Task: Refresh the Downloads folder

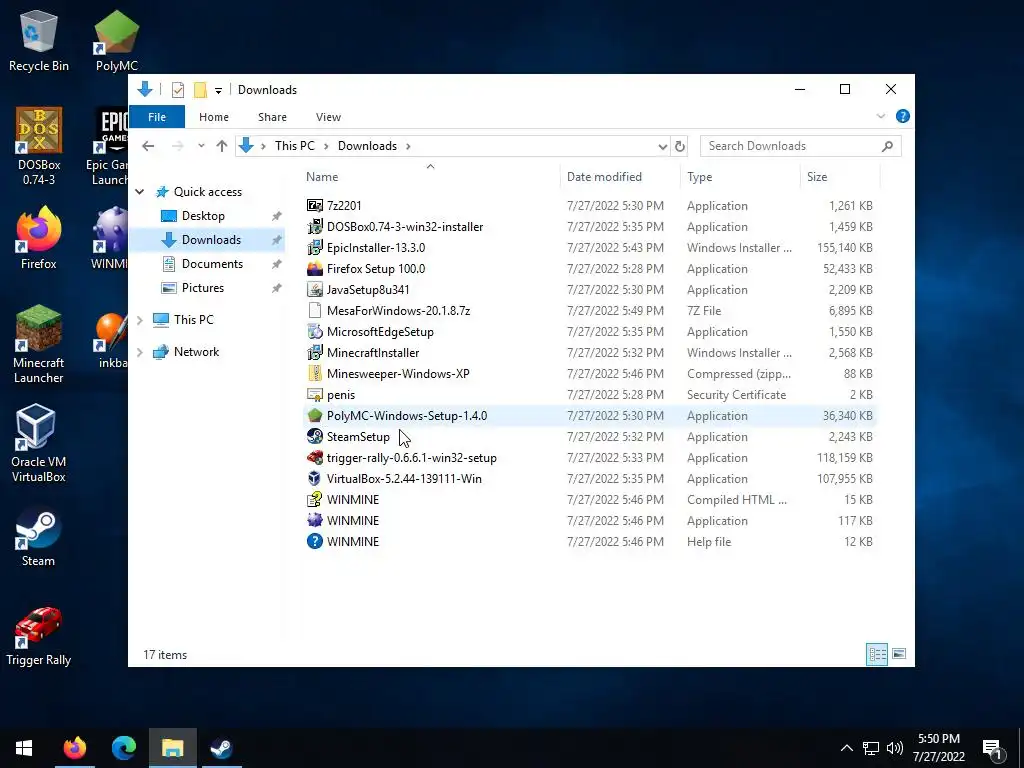Action: coord(680,146)
